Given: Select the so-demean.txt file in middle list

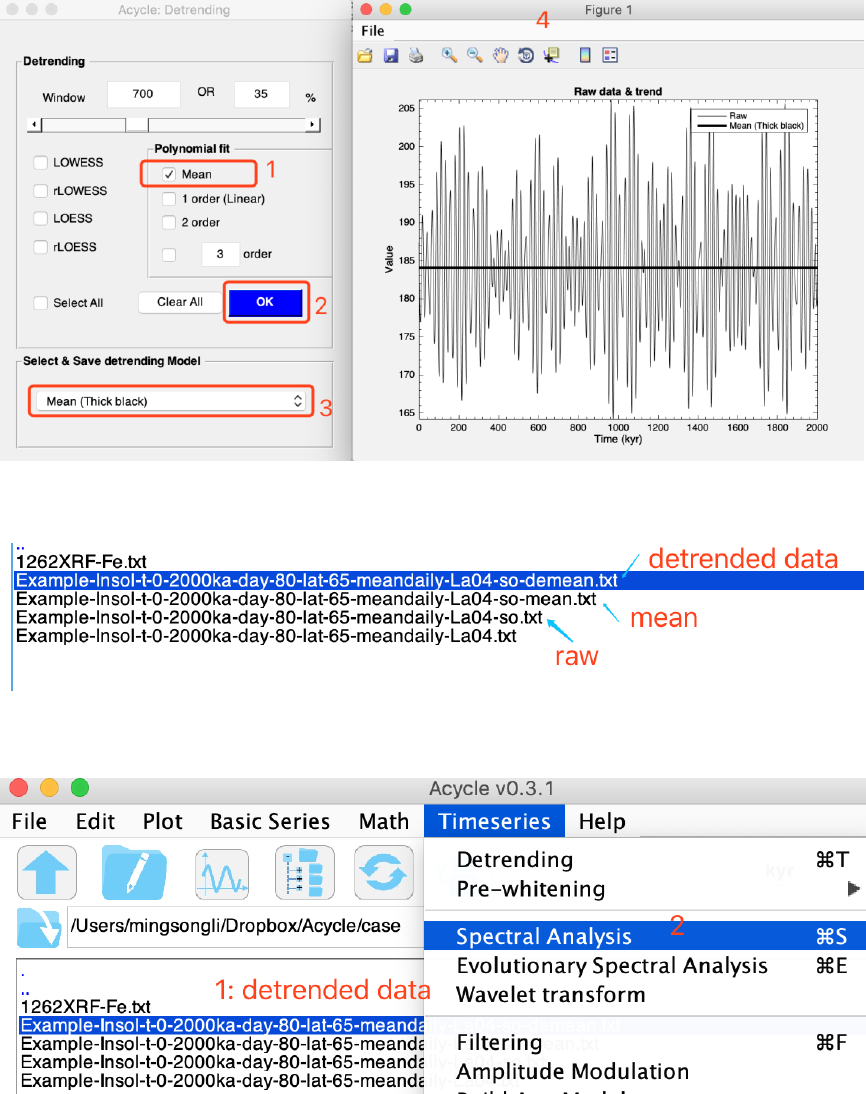Looking at the screenshot, I should point(440,580).
